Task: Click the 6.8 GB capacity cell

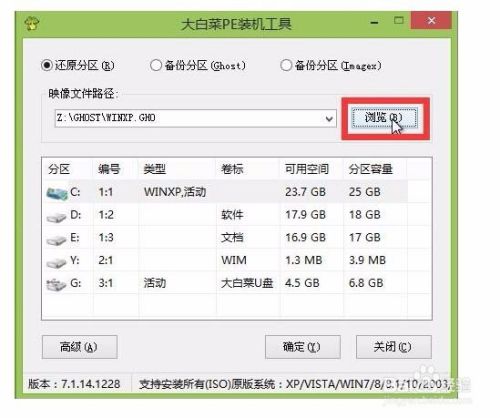Action: pos(366,283)
